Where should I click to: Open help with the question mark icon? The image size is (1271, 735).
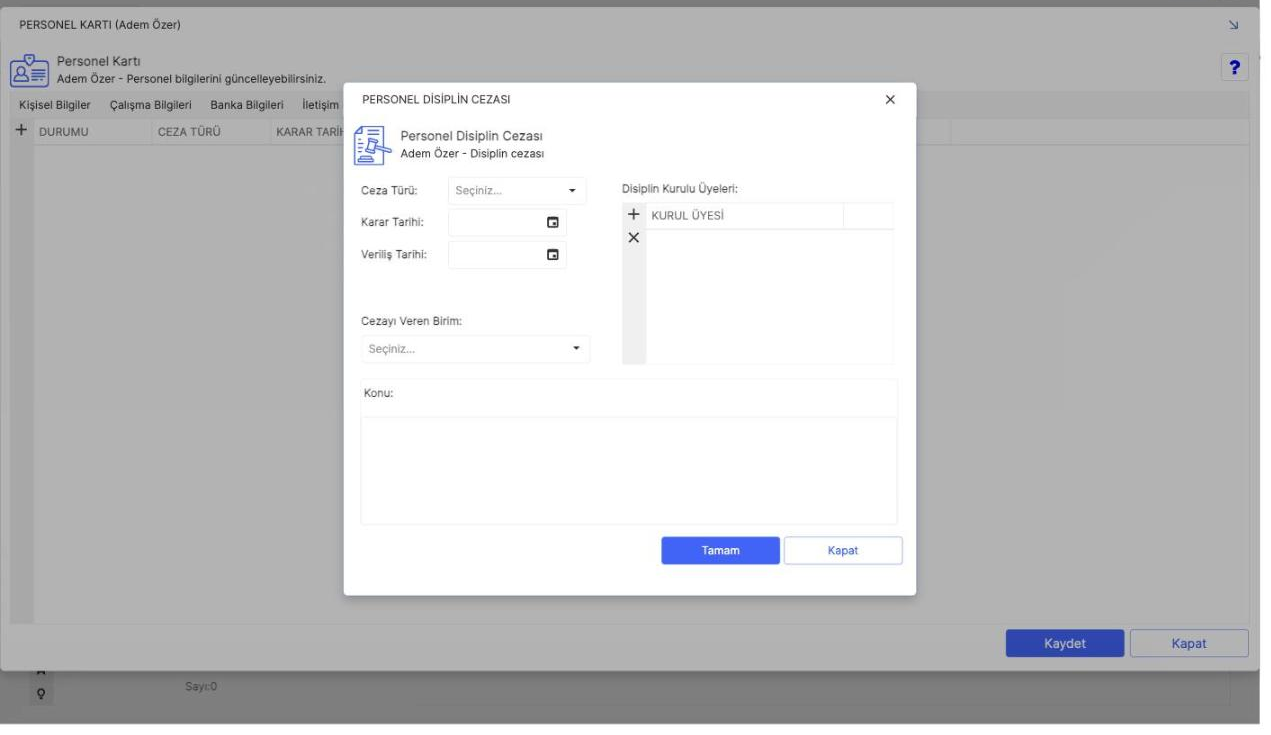coord(1236,67)
